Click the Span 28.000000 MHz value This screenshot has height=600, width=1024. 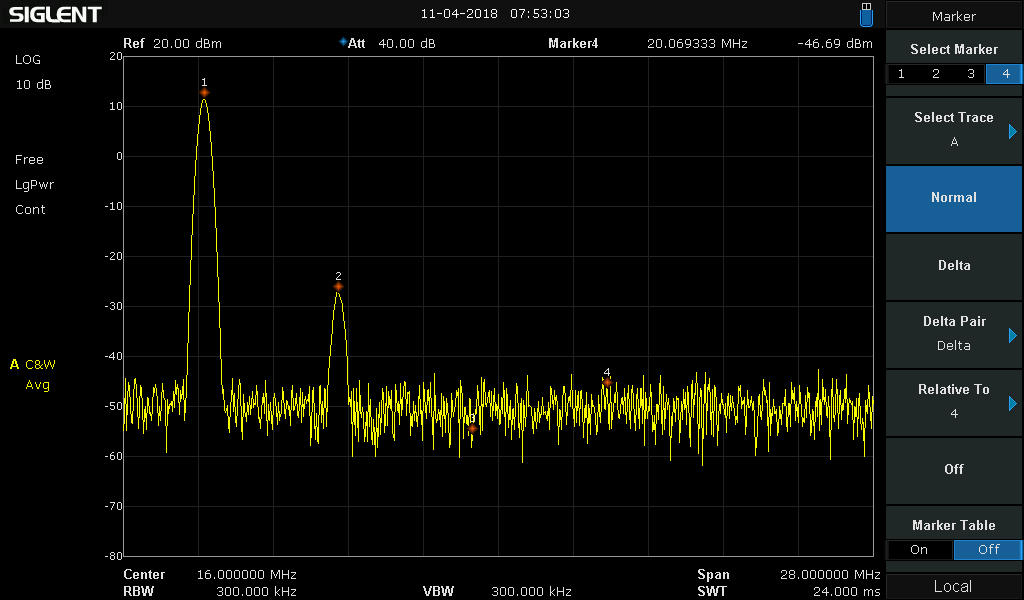[x=830, y=575]
